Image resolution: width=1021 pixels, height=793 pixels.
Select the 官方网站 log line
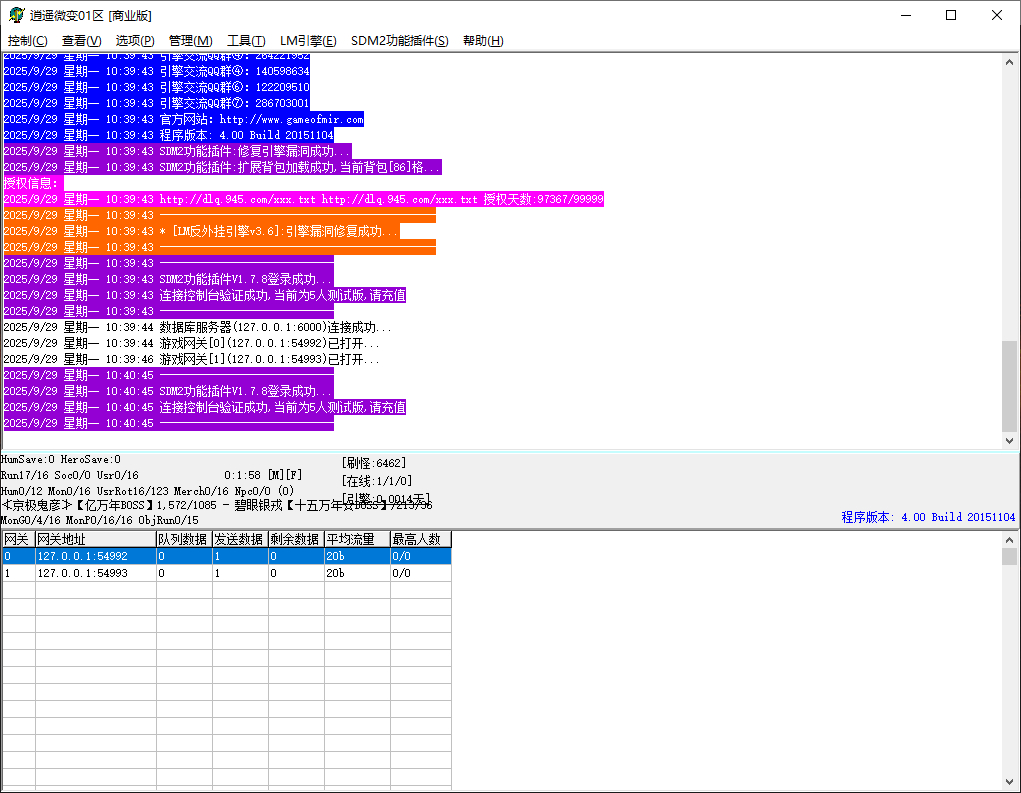pos(183,119)
